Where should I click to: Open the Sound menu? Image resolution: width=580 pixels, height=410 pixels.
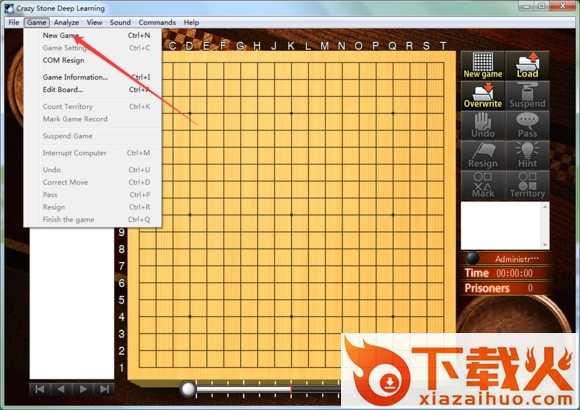[x=120, y=22]
